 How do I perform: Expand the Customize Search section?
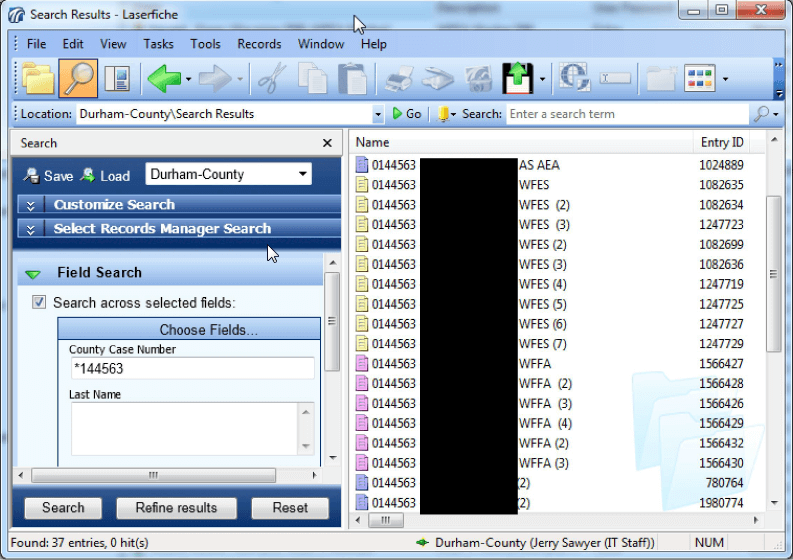tap(179, 204)
